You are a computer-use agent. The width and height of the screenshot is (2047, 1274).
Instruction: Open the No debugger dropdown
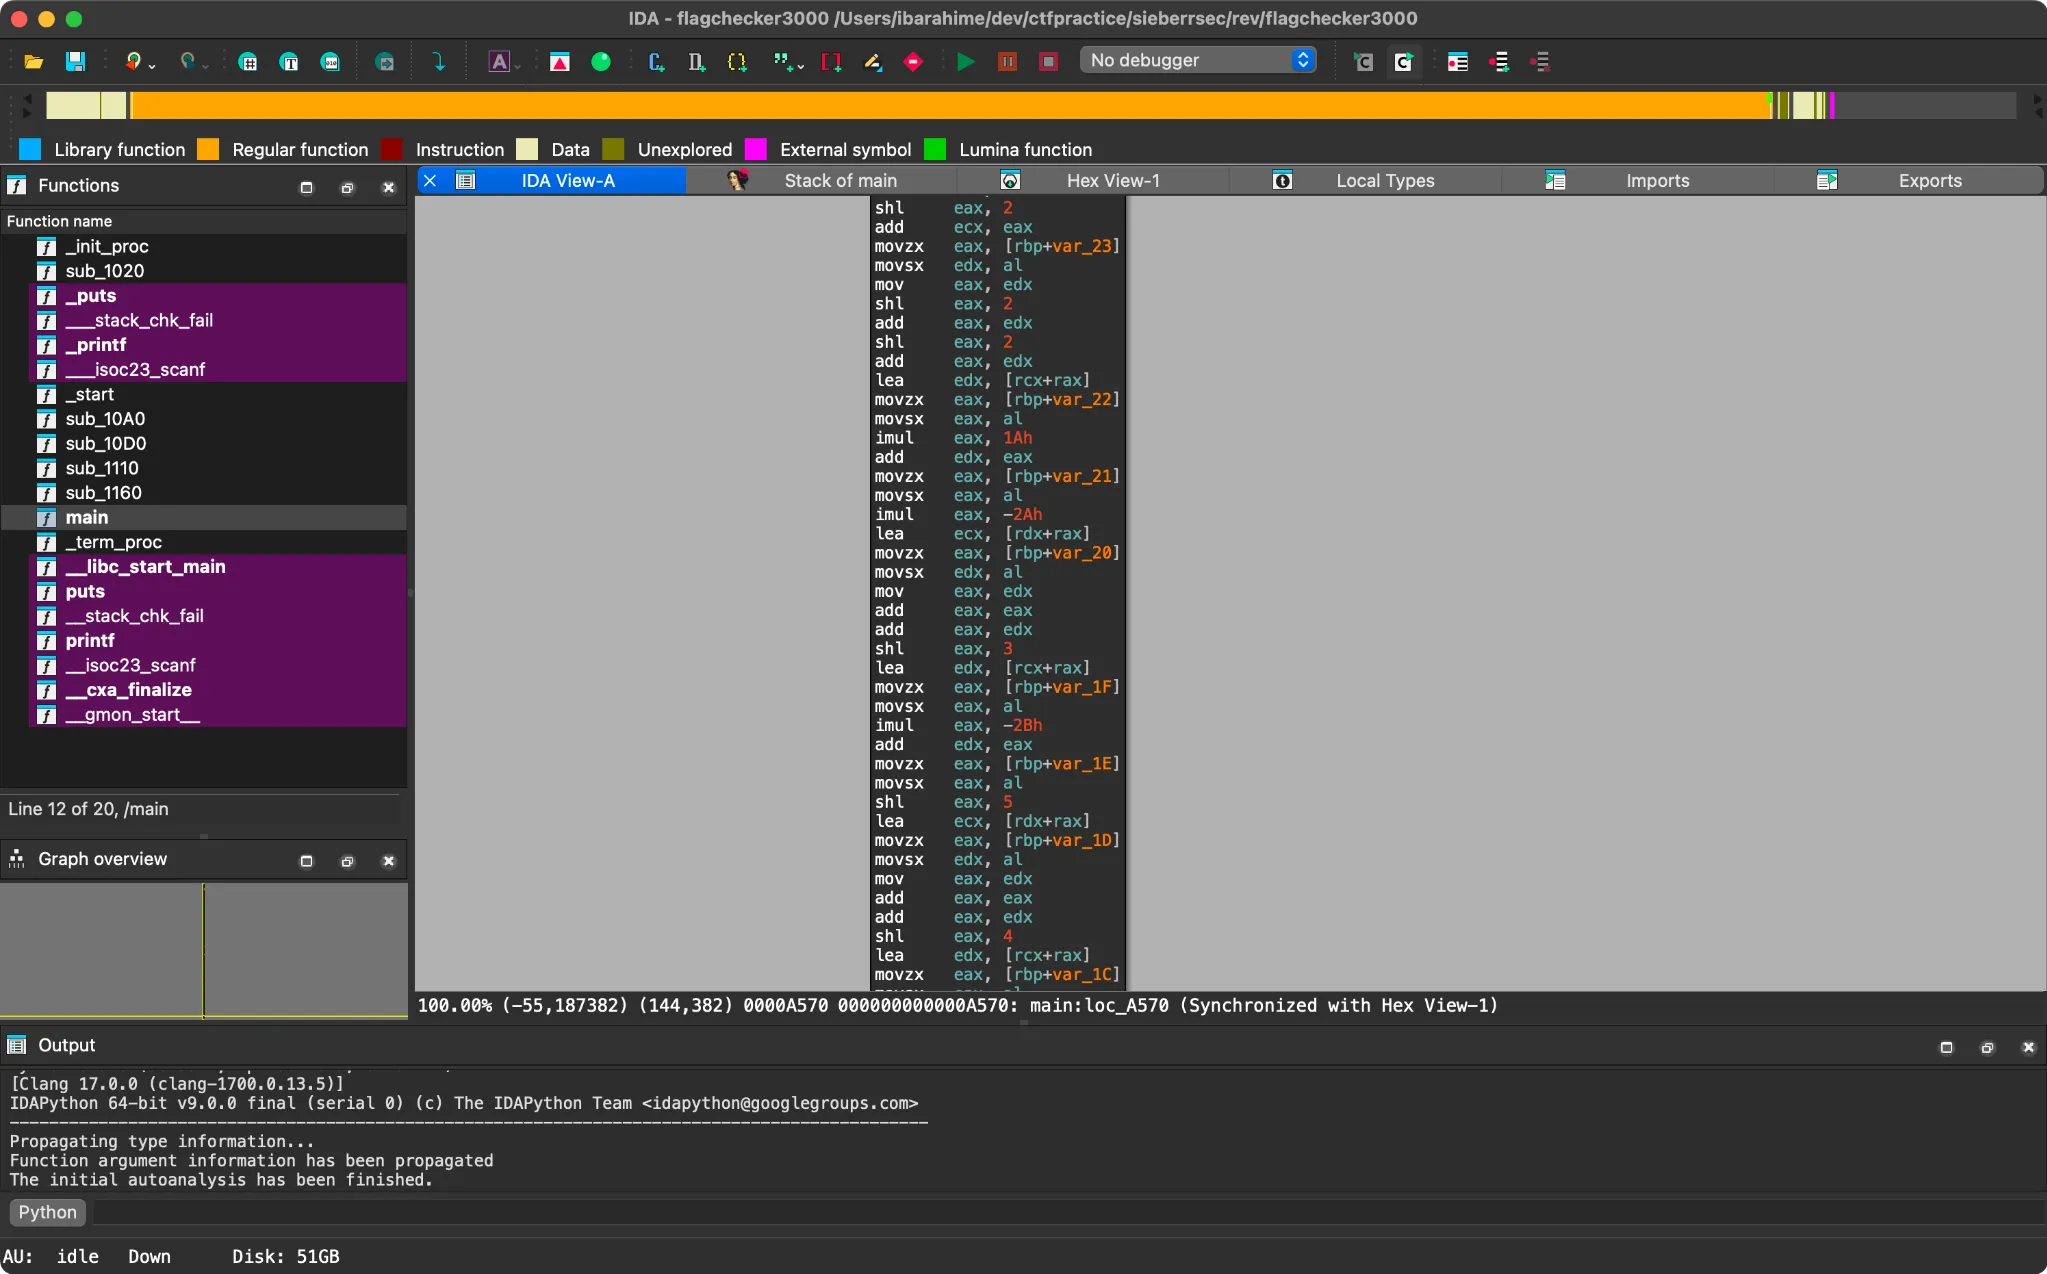(x=1198, y=60)
